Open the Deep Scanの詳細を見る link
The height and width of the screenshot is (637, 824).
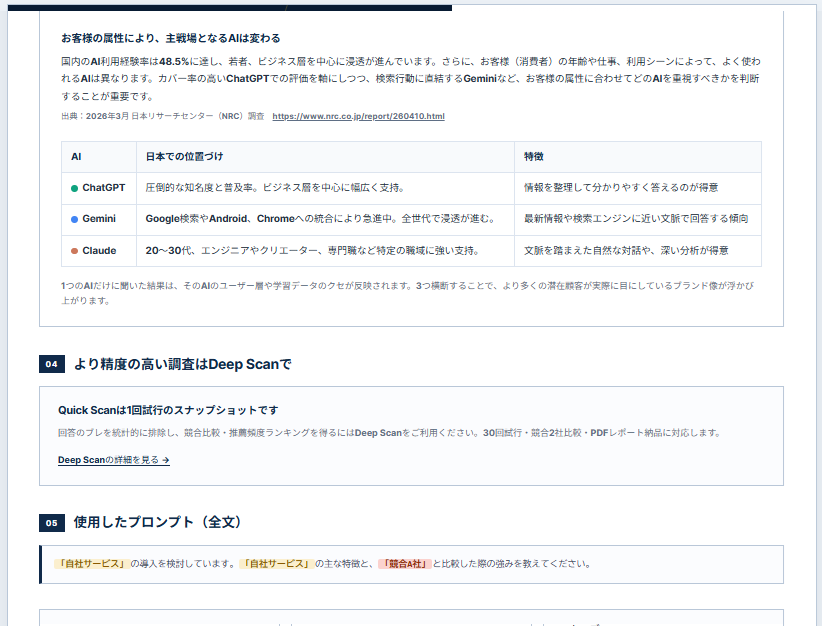[x=114, y=460]
